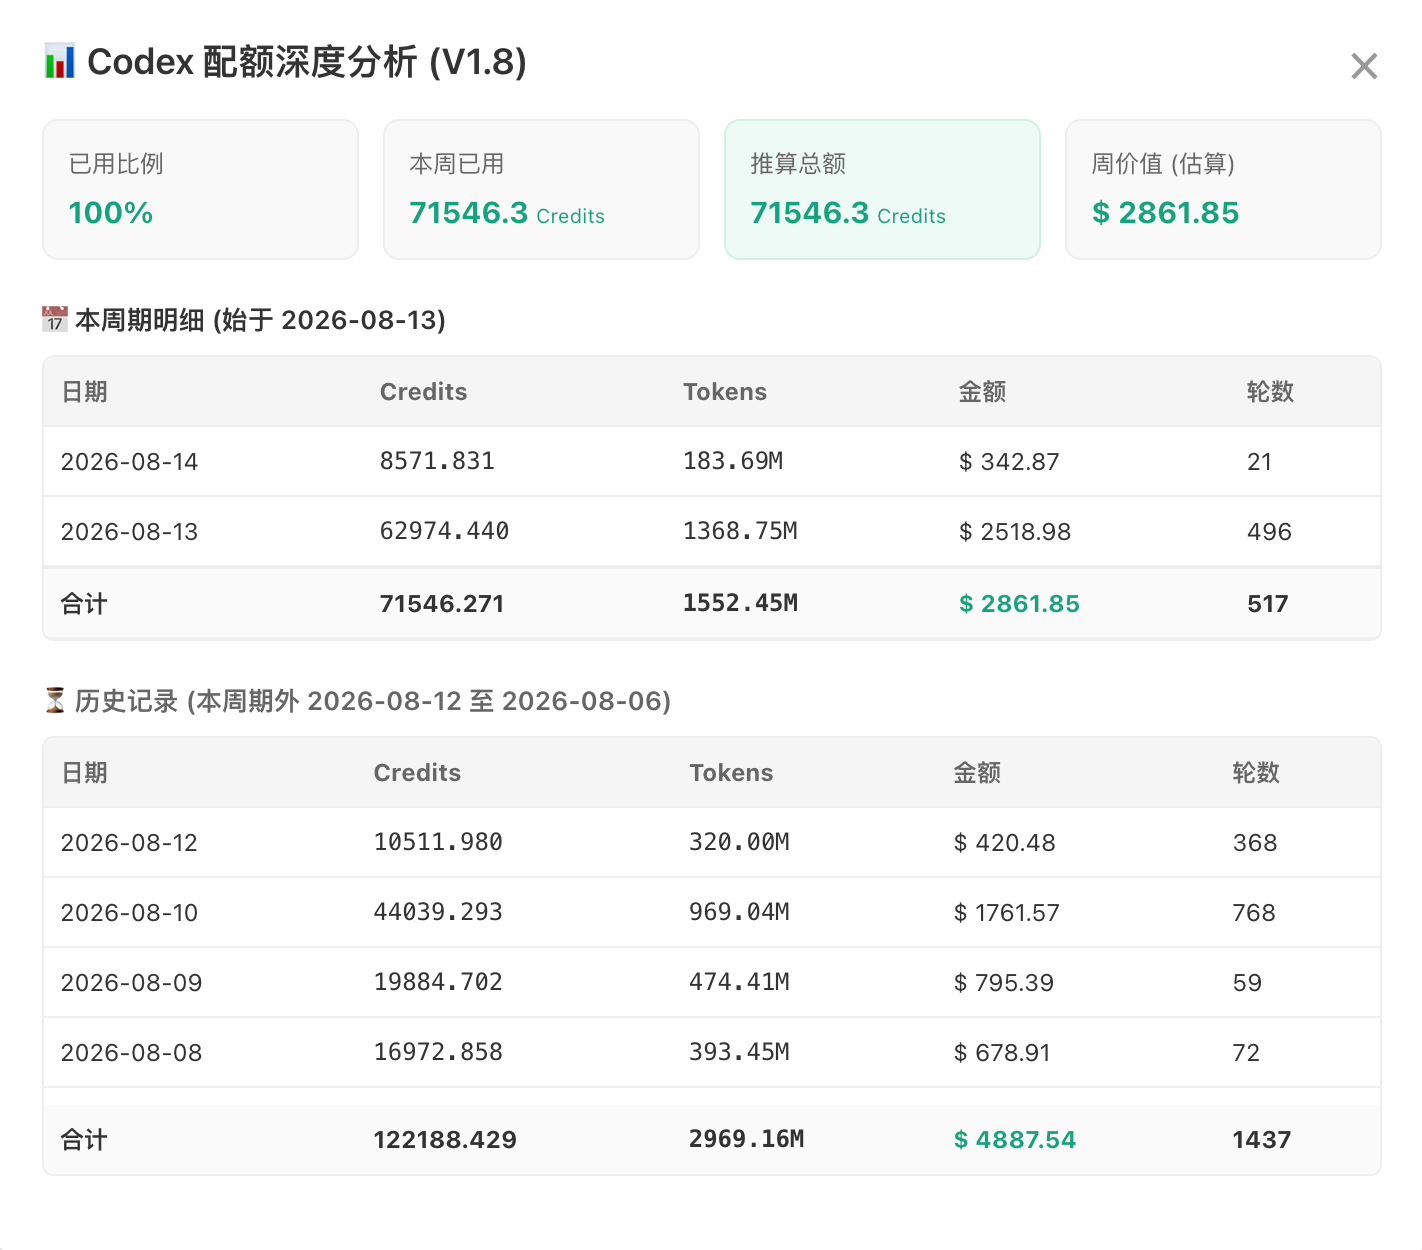Click rounds value 72
This screenshot has width=1422, height=1250.
point(1246,1053)
